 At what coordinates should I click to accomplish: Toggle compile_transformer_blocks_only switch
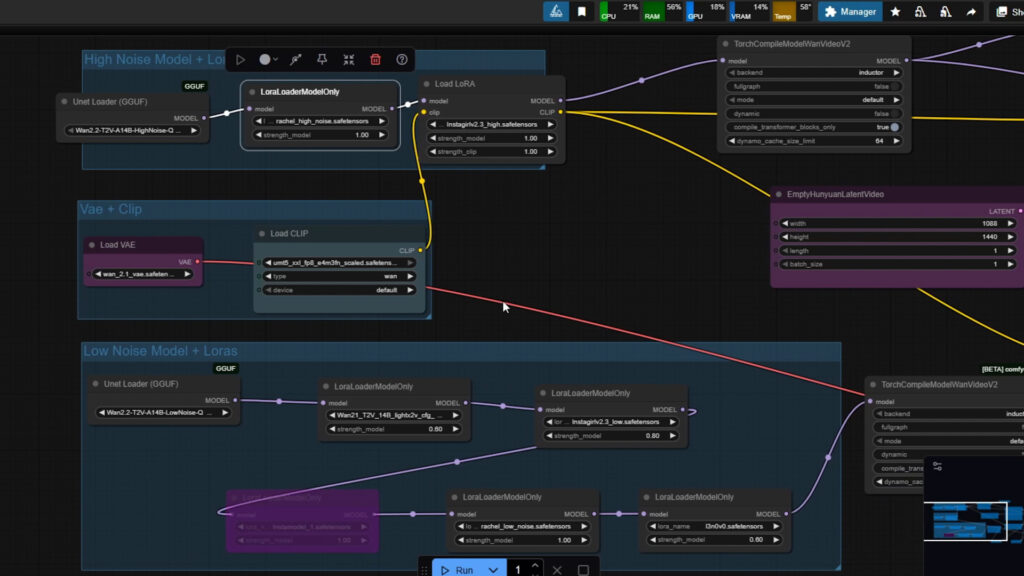click(894, 127)
